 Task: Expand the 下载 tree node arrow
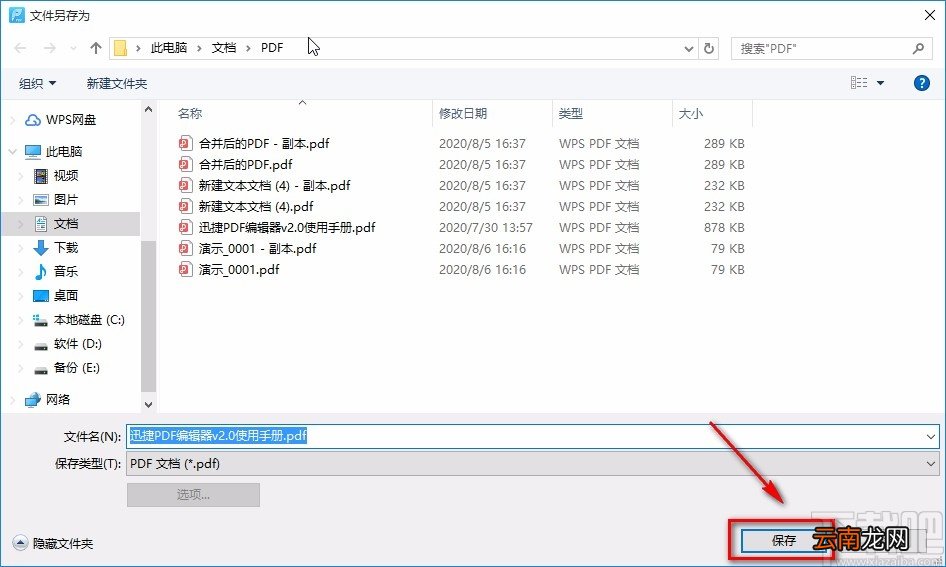click(x=21, y=247)
